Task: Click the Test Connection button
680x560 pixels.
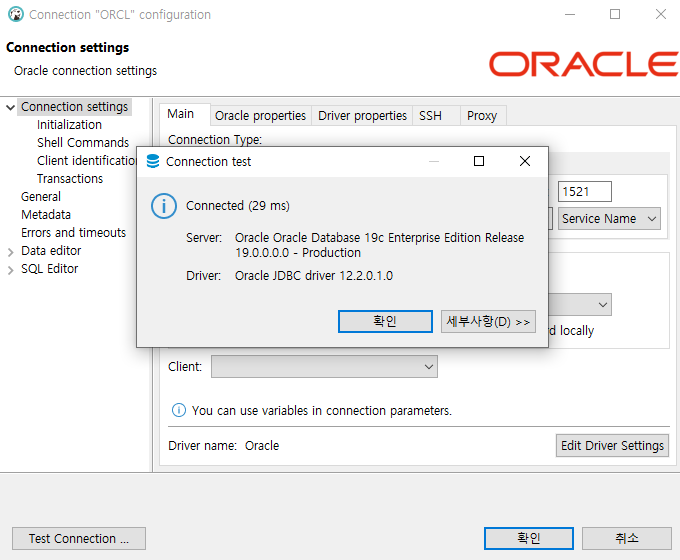Action: pyautogui.click(x=79, y=538)
